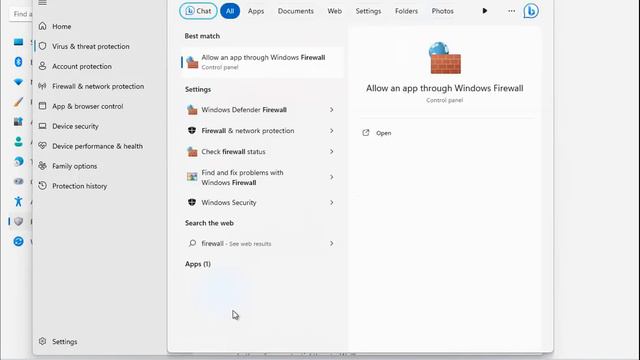This screenshot has width=640, height=360.
Task: Click the Time & language globe icon in Settings
Action: [x=18, y=162]
